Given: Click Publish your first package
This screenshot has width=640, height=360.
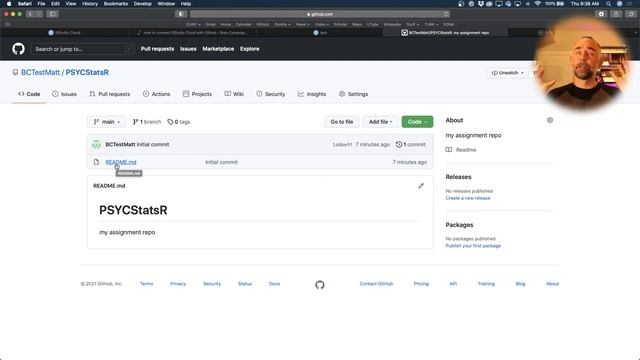Looking at the screenshot, I should click(473, 246).
